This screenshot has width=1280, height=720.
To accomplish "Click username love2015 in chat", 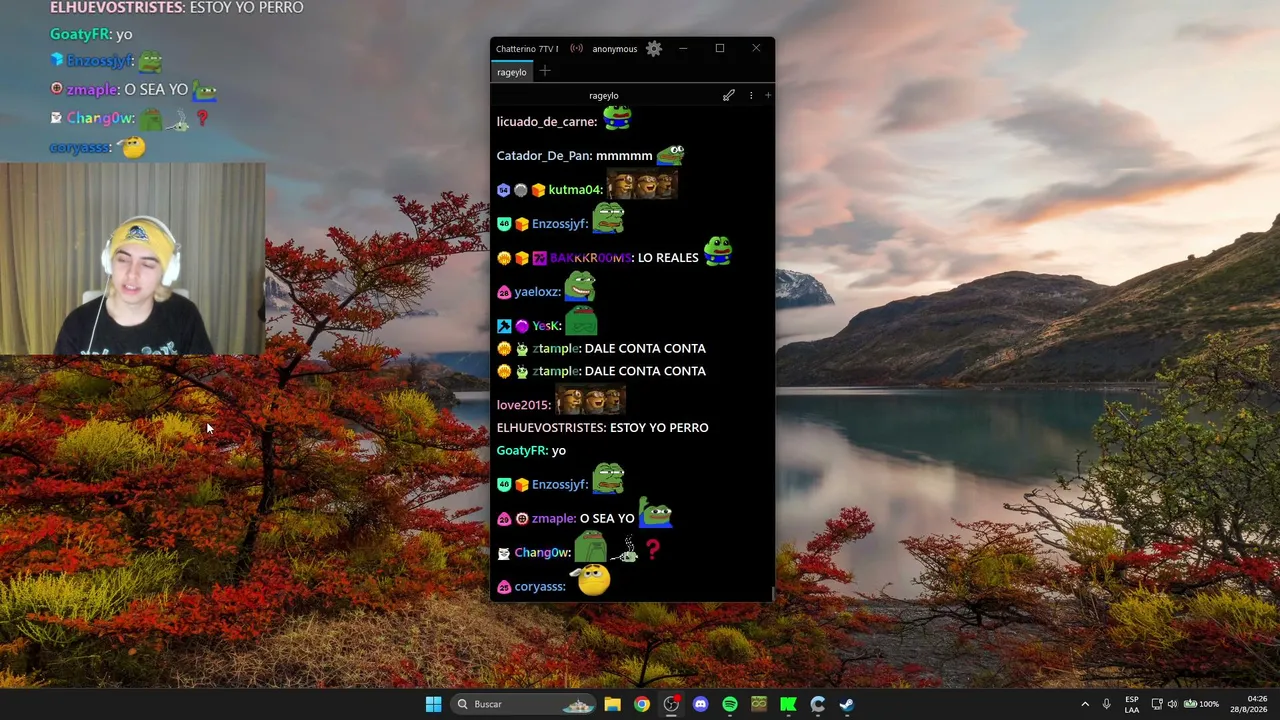I will tap(523, 405).
